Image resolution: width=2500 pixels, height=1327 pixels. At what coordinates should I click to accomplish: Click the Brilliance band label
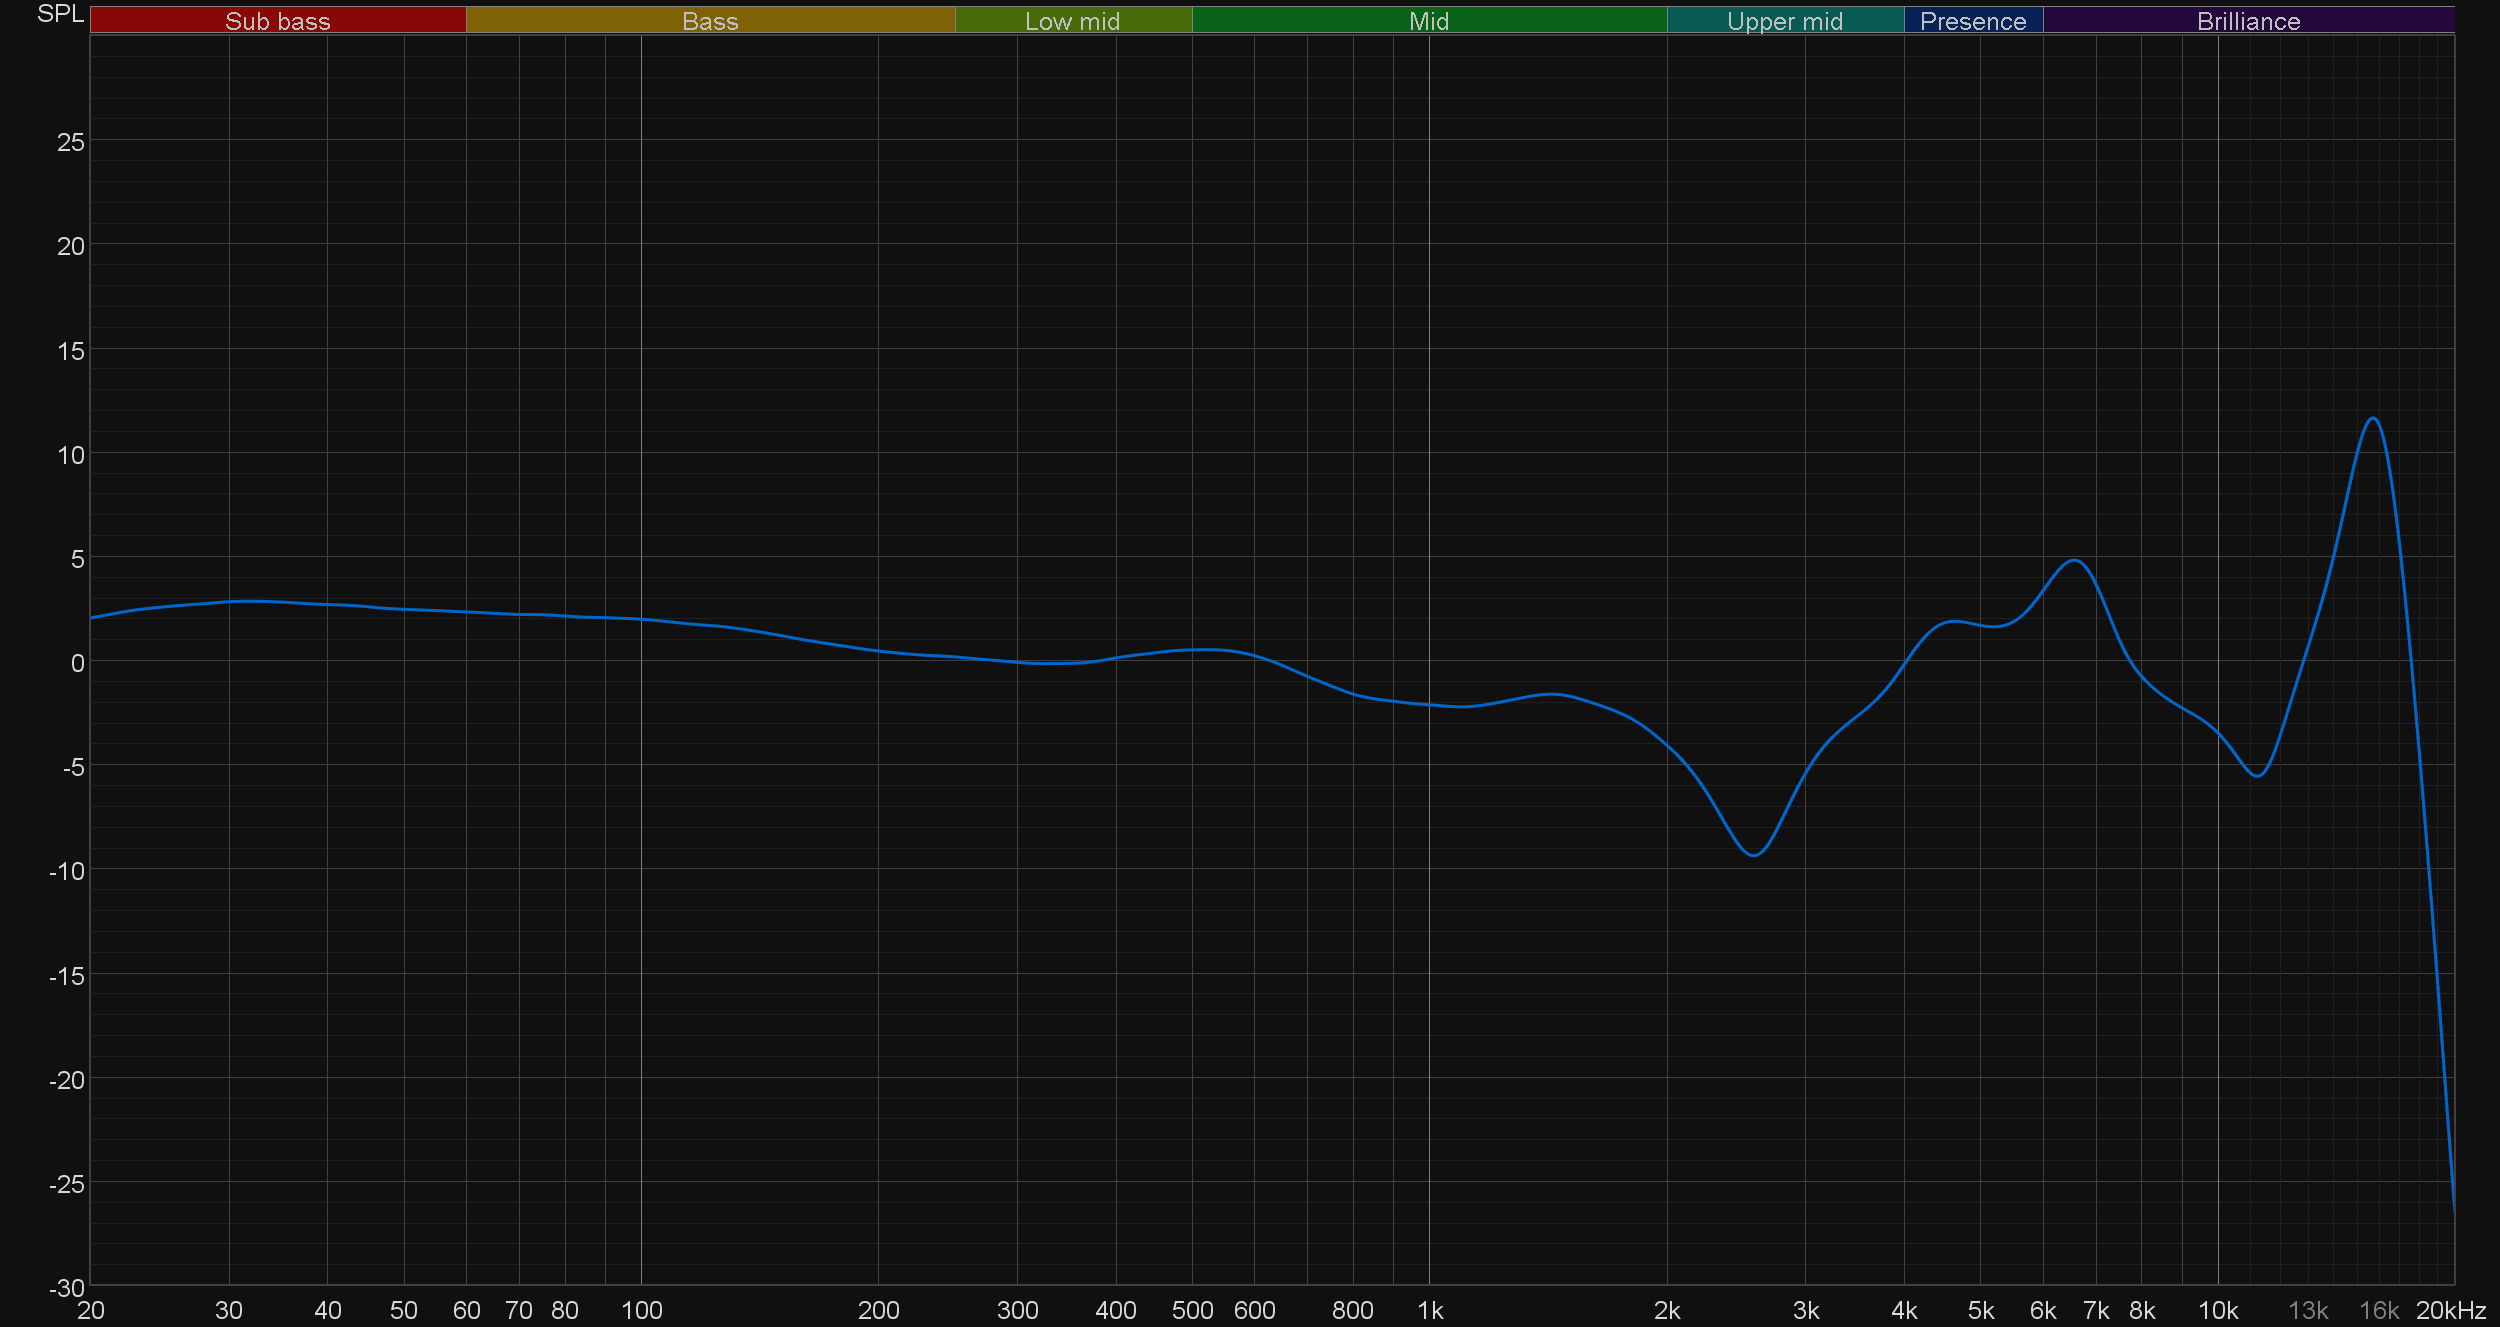click(x=2248, y=21)
